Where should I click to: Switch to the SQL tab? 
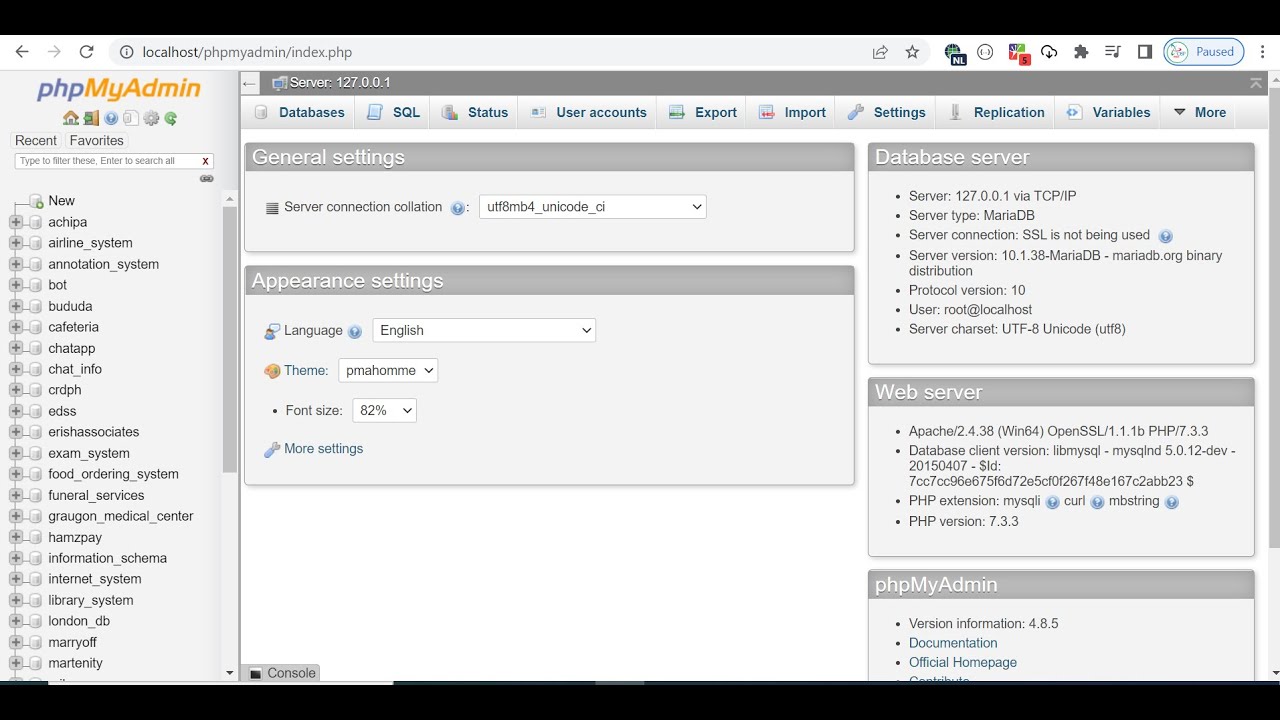point(393,112)
